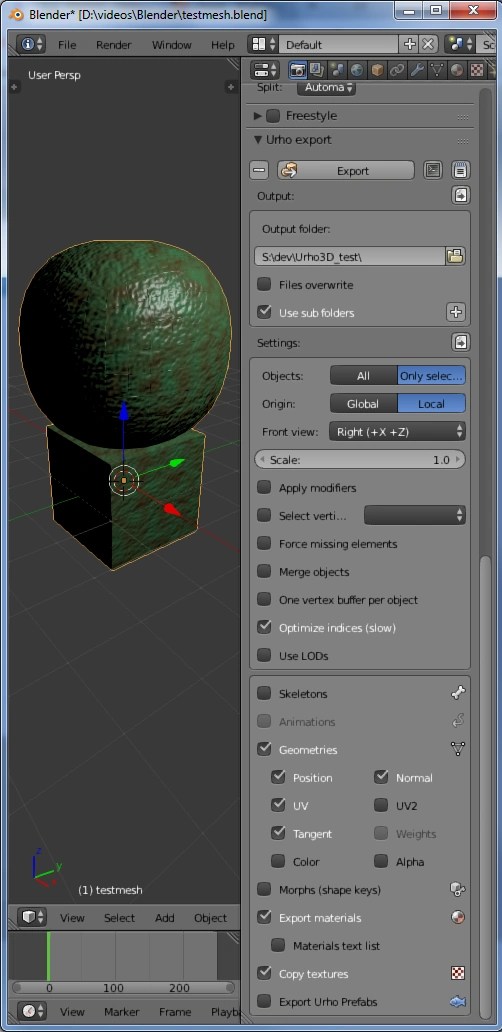Click the timeline frame range scrollbar
The width and height of the screenshot is (502, 1032).
point(124,987)
